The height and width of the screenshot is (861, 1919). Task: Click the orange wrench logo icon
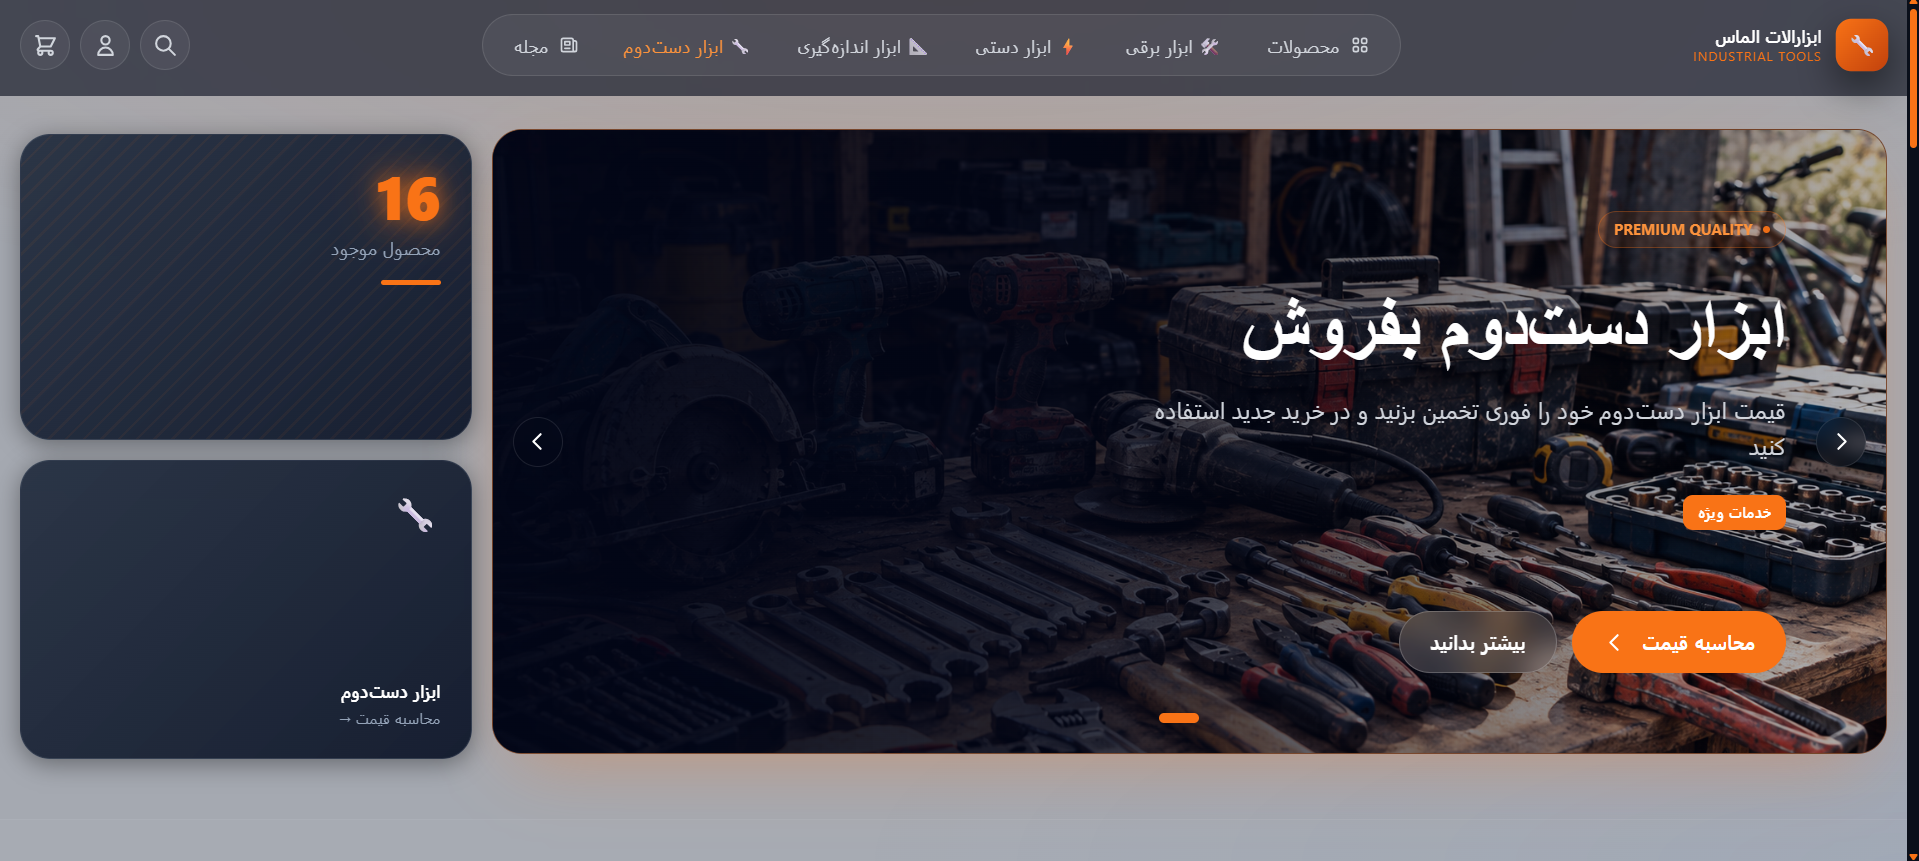tap(1861, 45)
